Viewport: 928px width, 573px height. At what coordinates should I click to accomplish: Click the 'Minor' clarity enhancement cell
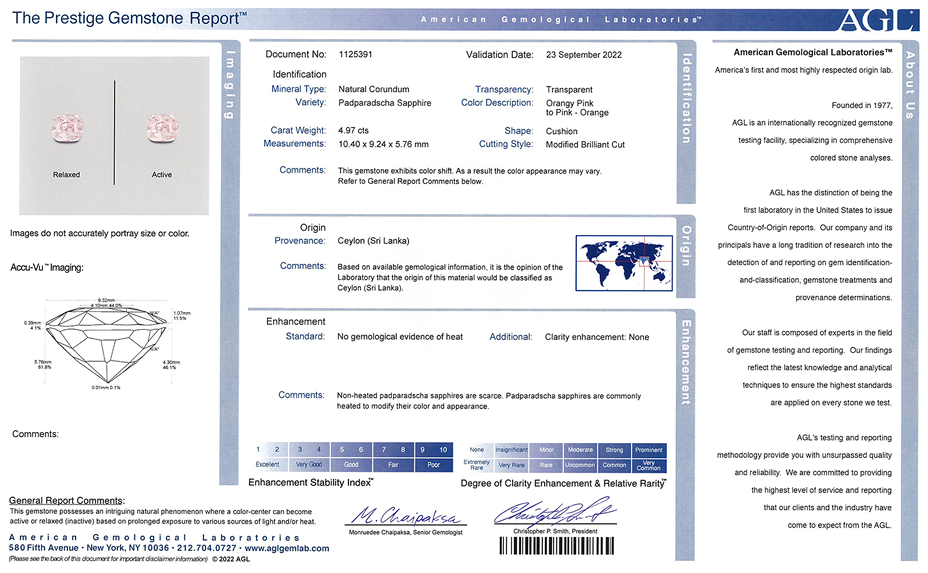click(546, 450)
